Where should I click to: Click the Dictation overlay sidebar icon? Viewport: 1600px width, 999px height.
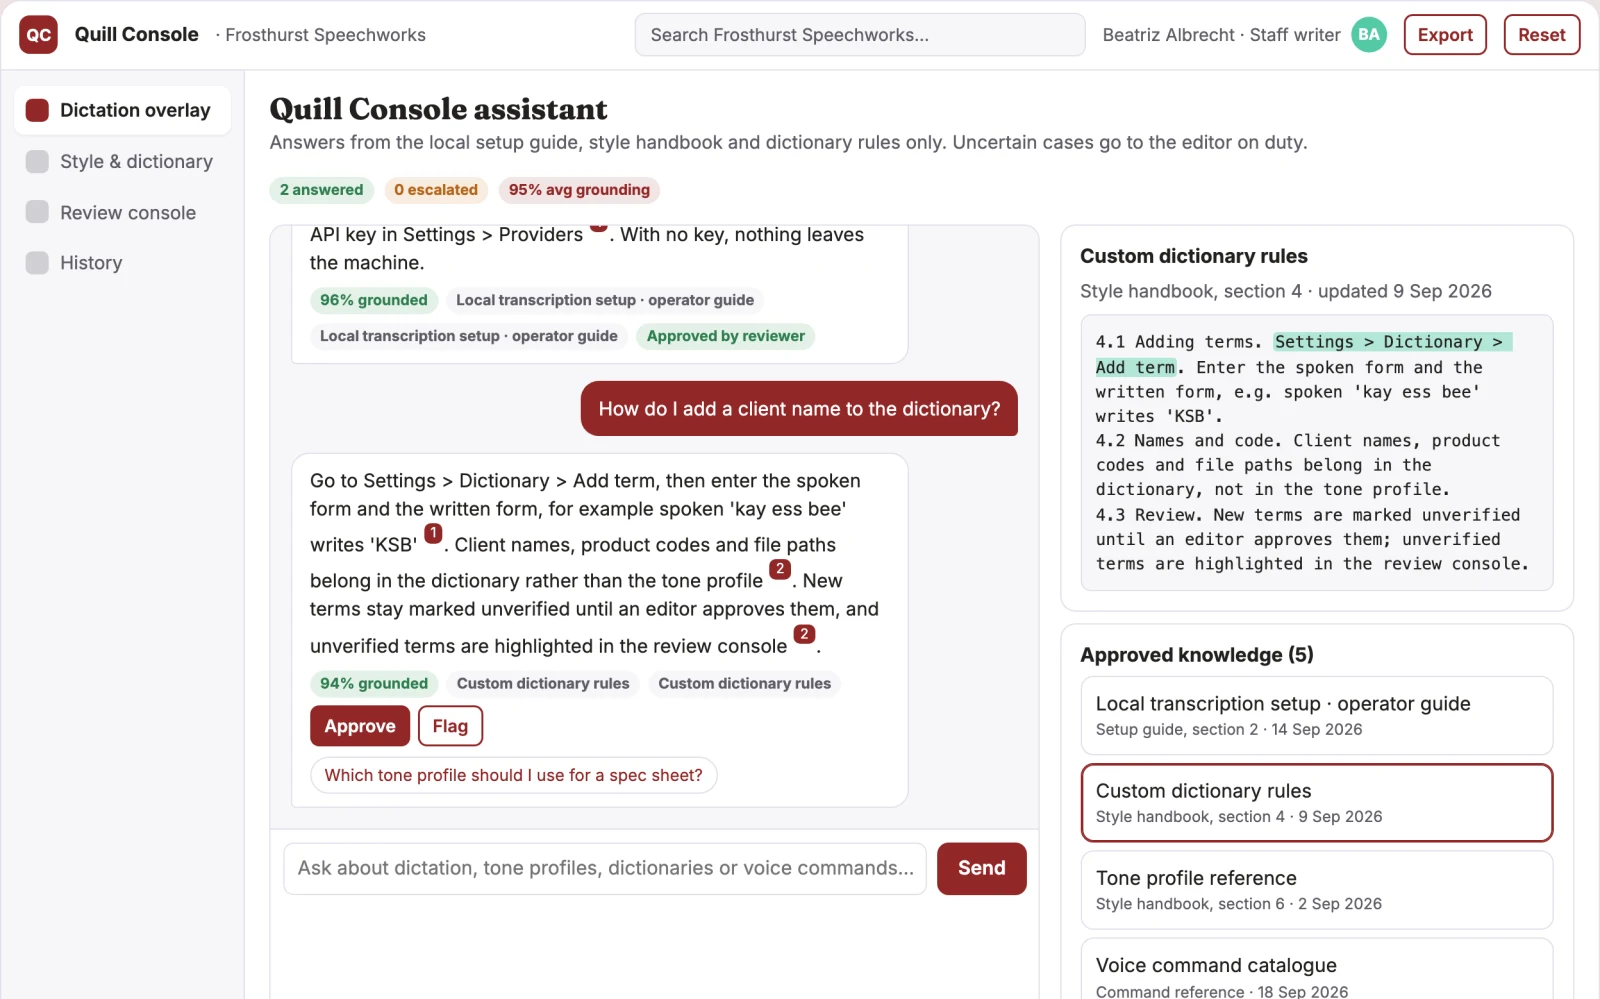coord(37,110)
